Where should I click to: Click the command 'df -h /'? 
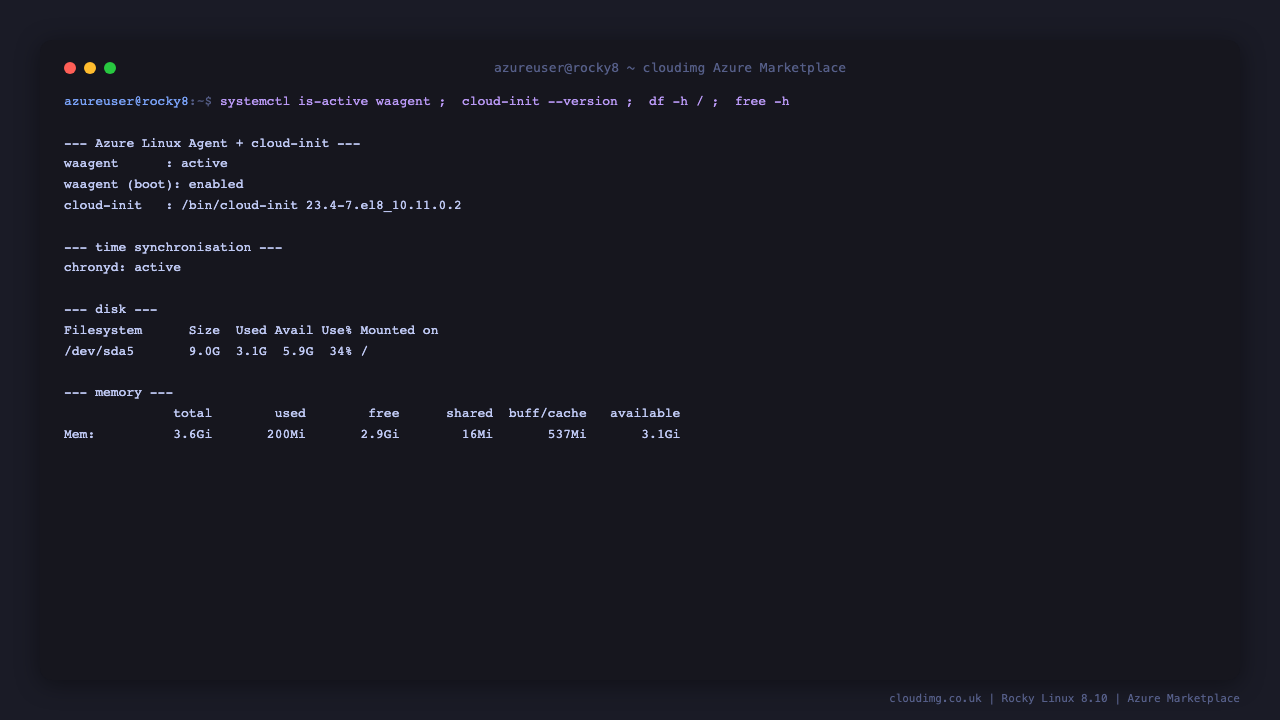click(676, 101)
